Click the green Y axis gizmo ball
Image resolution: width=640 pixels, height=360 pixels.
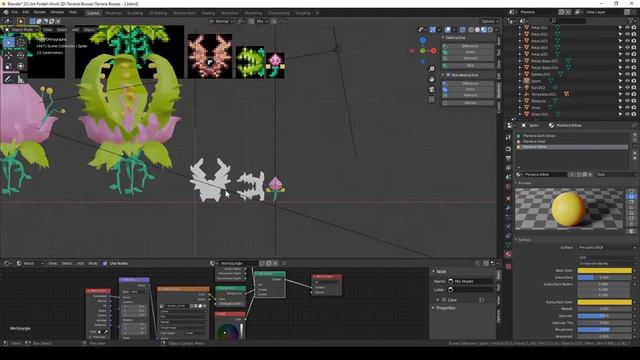pyautogui.click(x=423, y=51)
